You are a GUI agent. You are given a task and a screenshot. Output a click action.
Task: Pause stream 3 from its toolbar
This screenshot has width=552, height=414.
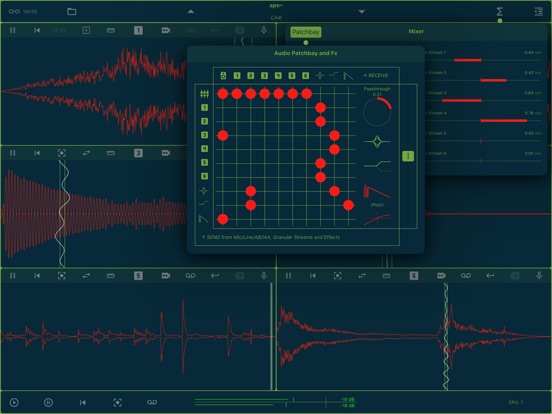pos(13,153)
